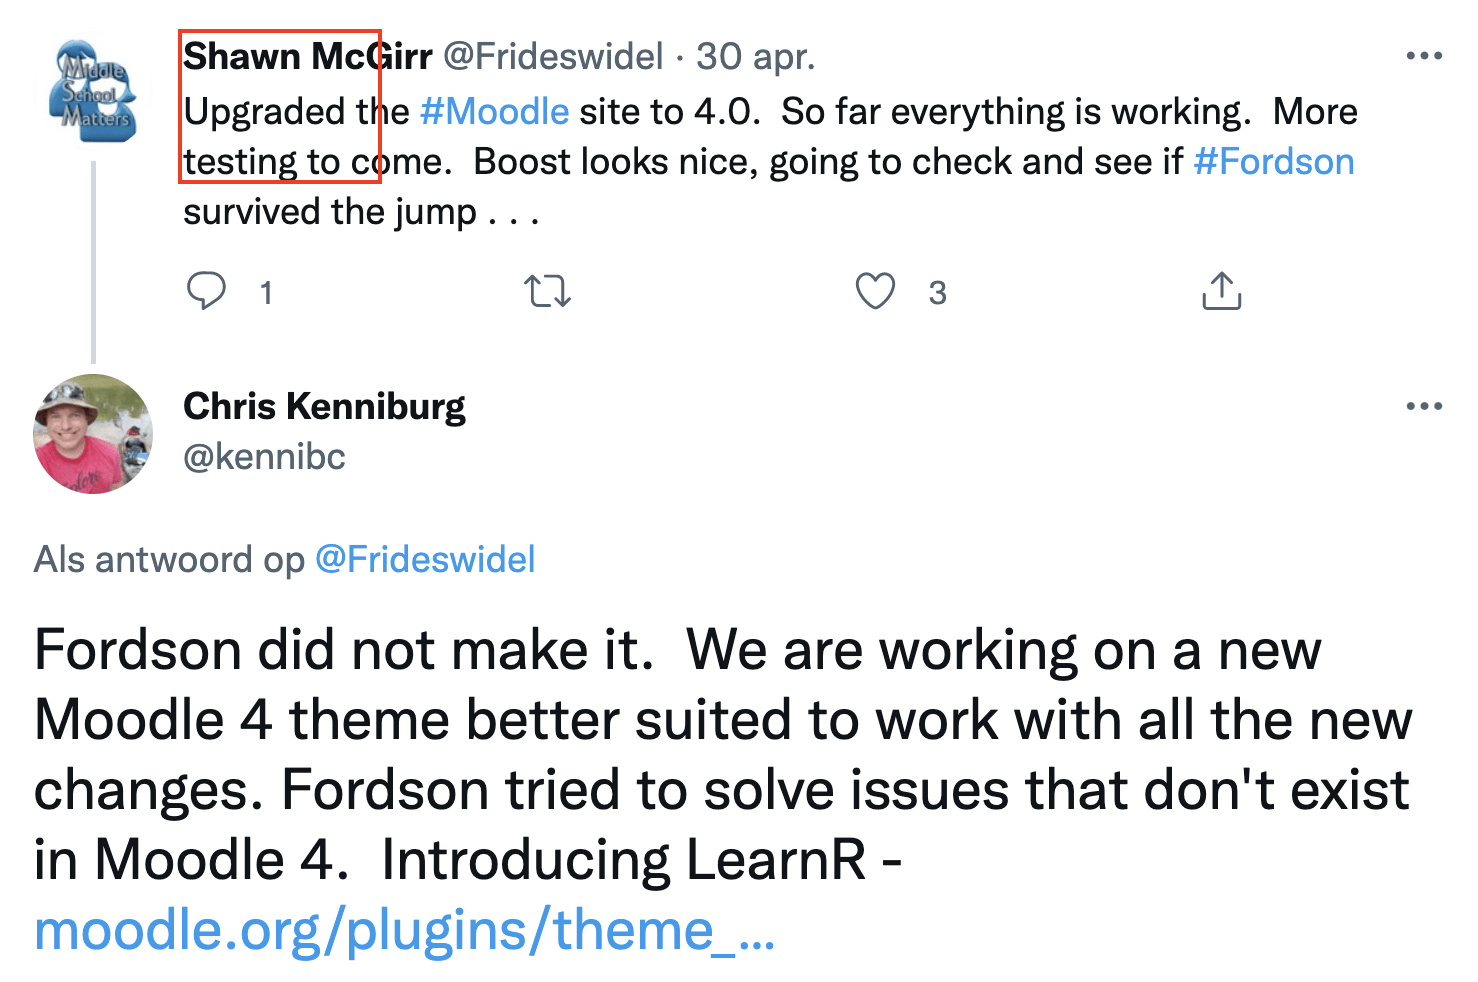Open the Middle School Matters profile avatar

point(93,91)
